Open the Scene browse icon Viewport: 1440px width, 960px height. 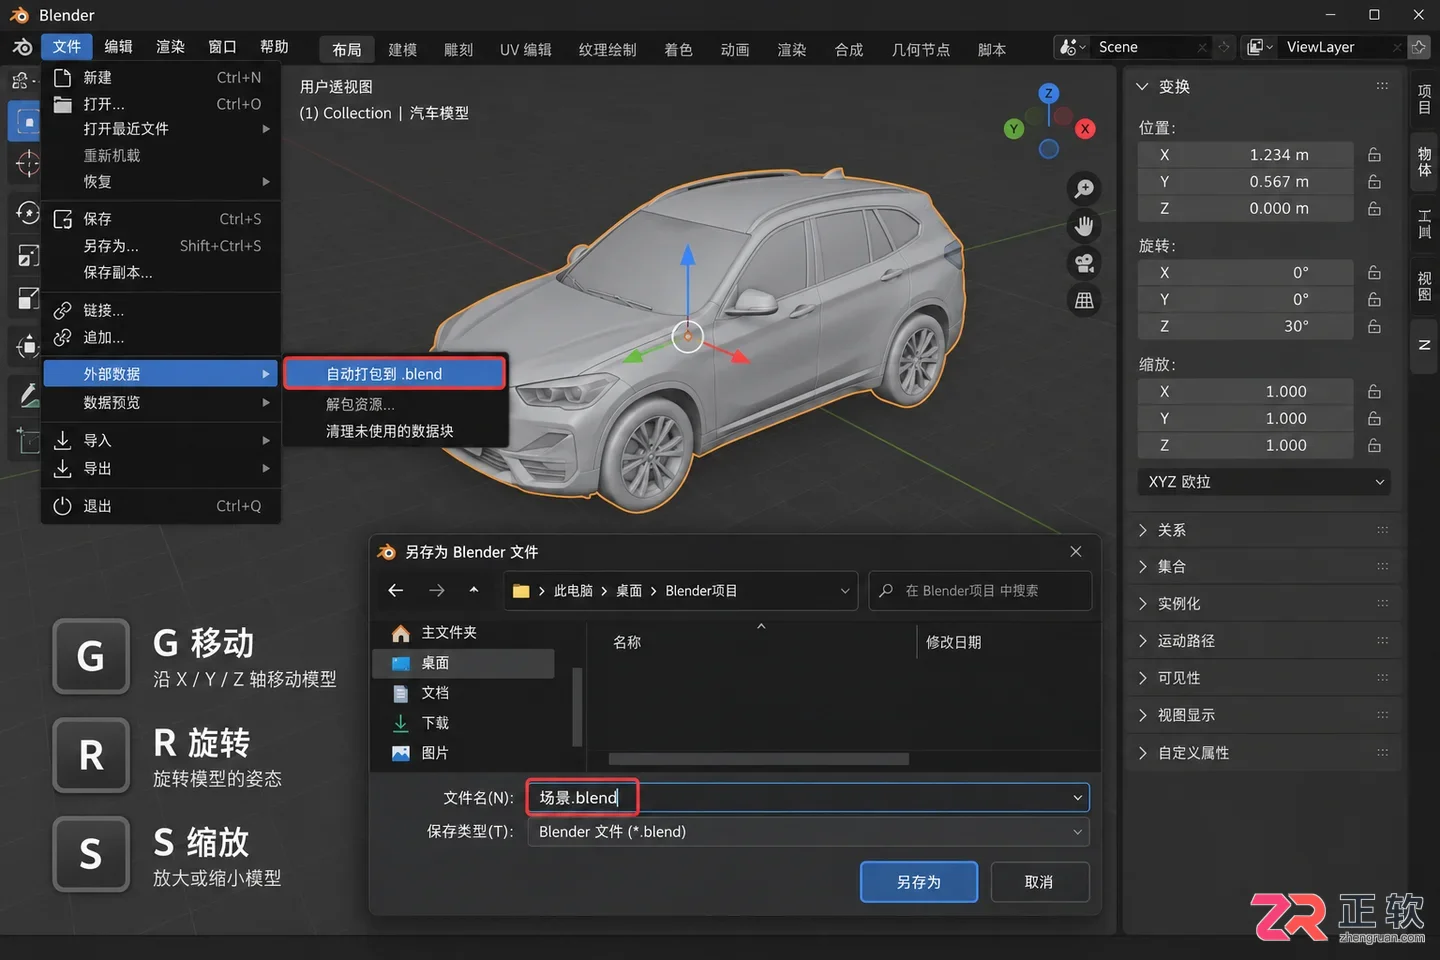[x=1072, y=47]
